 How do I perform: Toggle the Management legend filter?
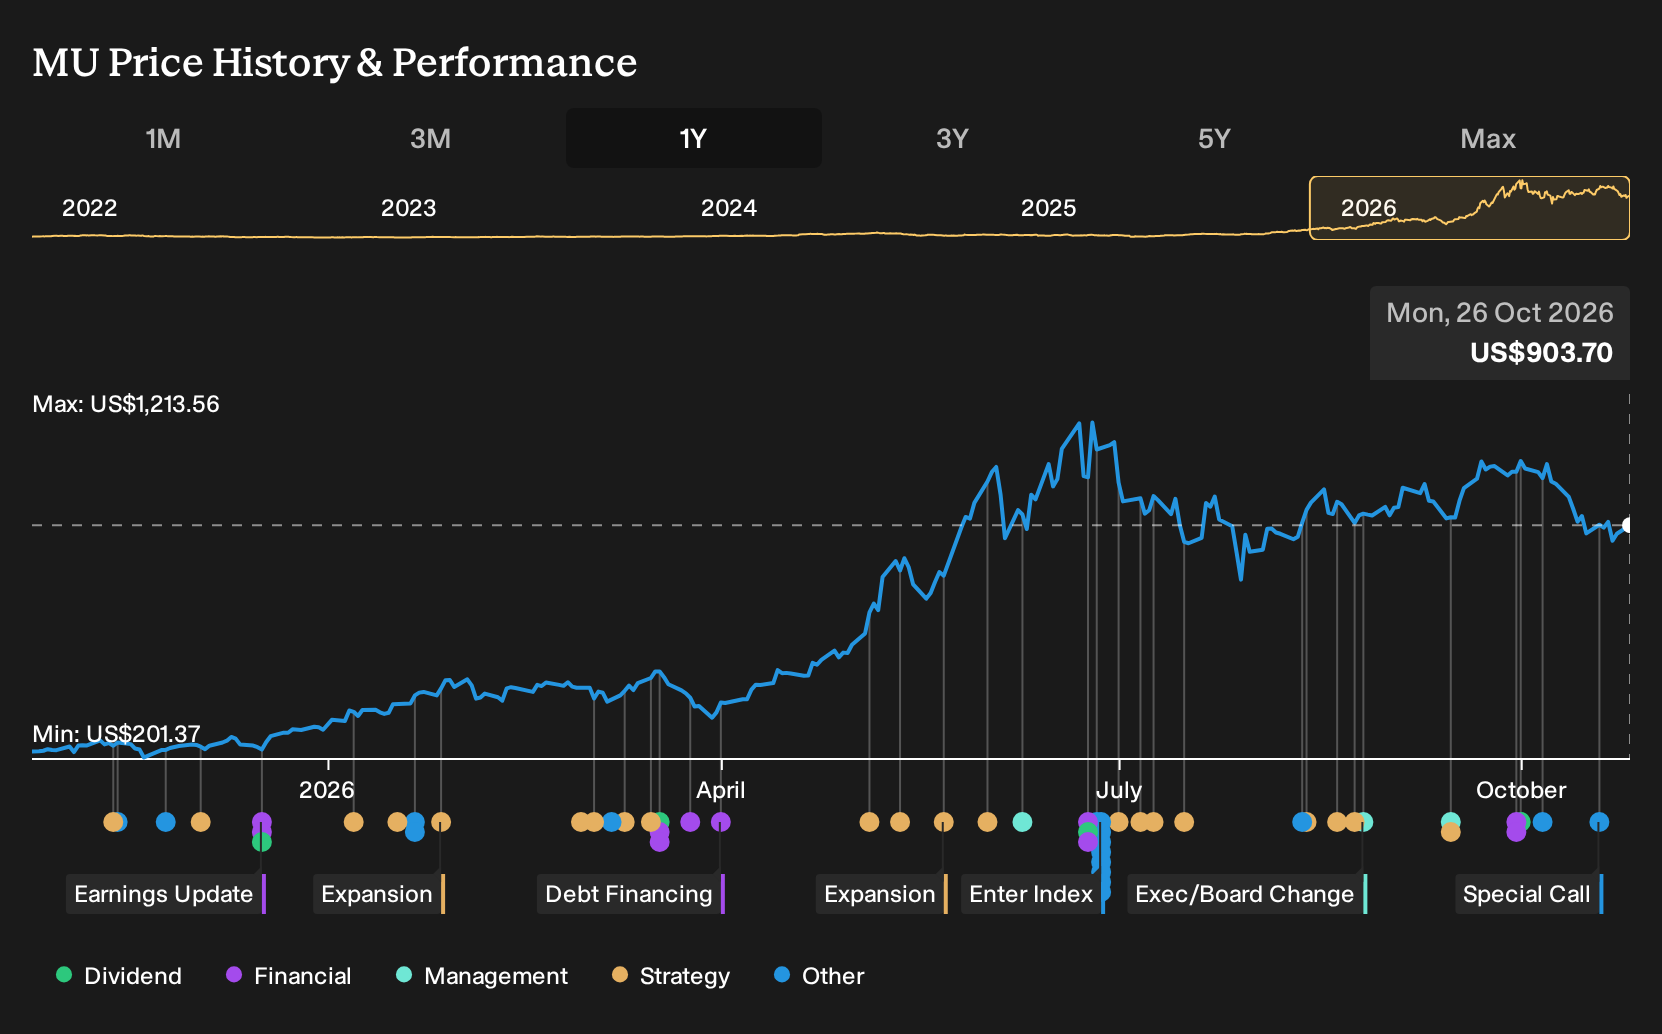pyautogui.click(x=482, y=976)
